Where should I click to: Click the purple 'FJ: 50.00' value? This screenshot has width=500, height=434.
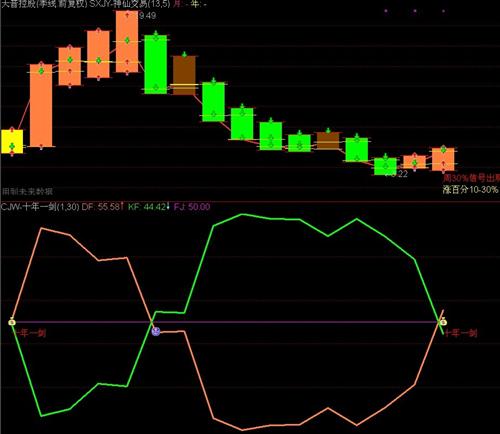[192, 207]
